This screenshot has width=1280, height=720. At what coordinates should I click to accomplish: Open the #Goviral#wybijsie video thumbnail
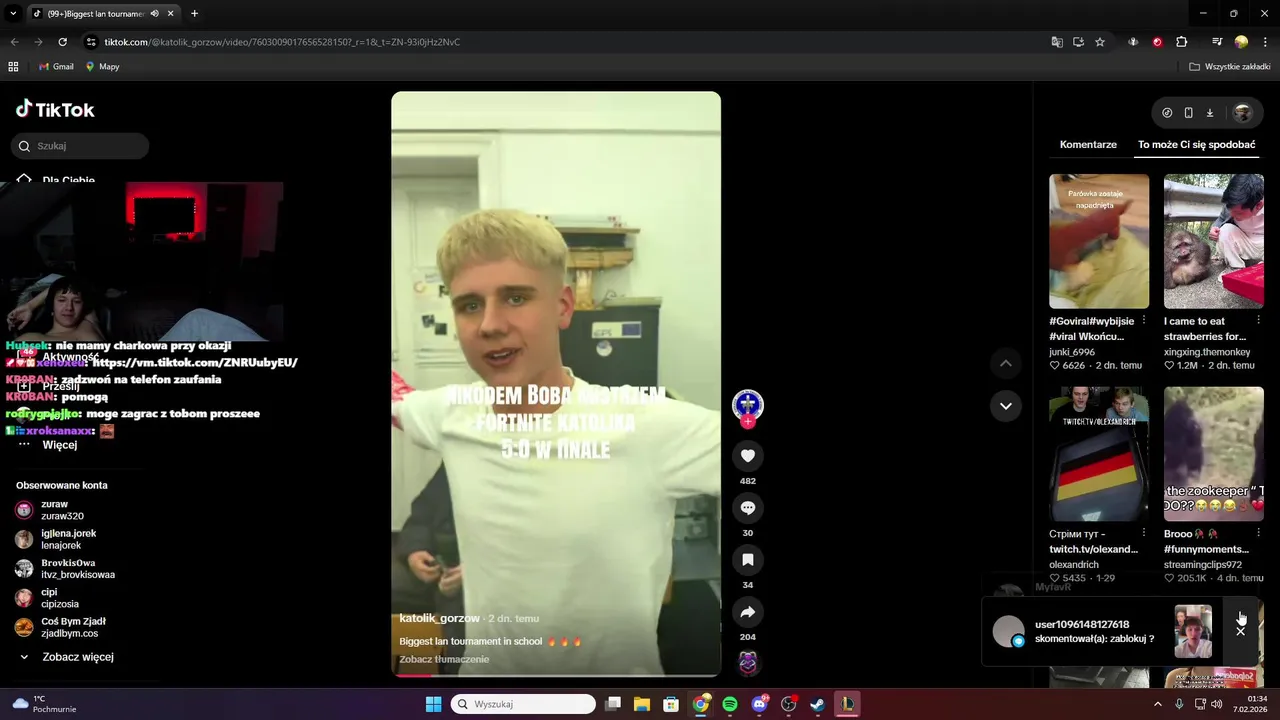(x=1099, y=241)
